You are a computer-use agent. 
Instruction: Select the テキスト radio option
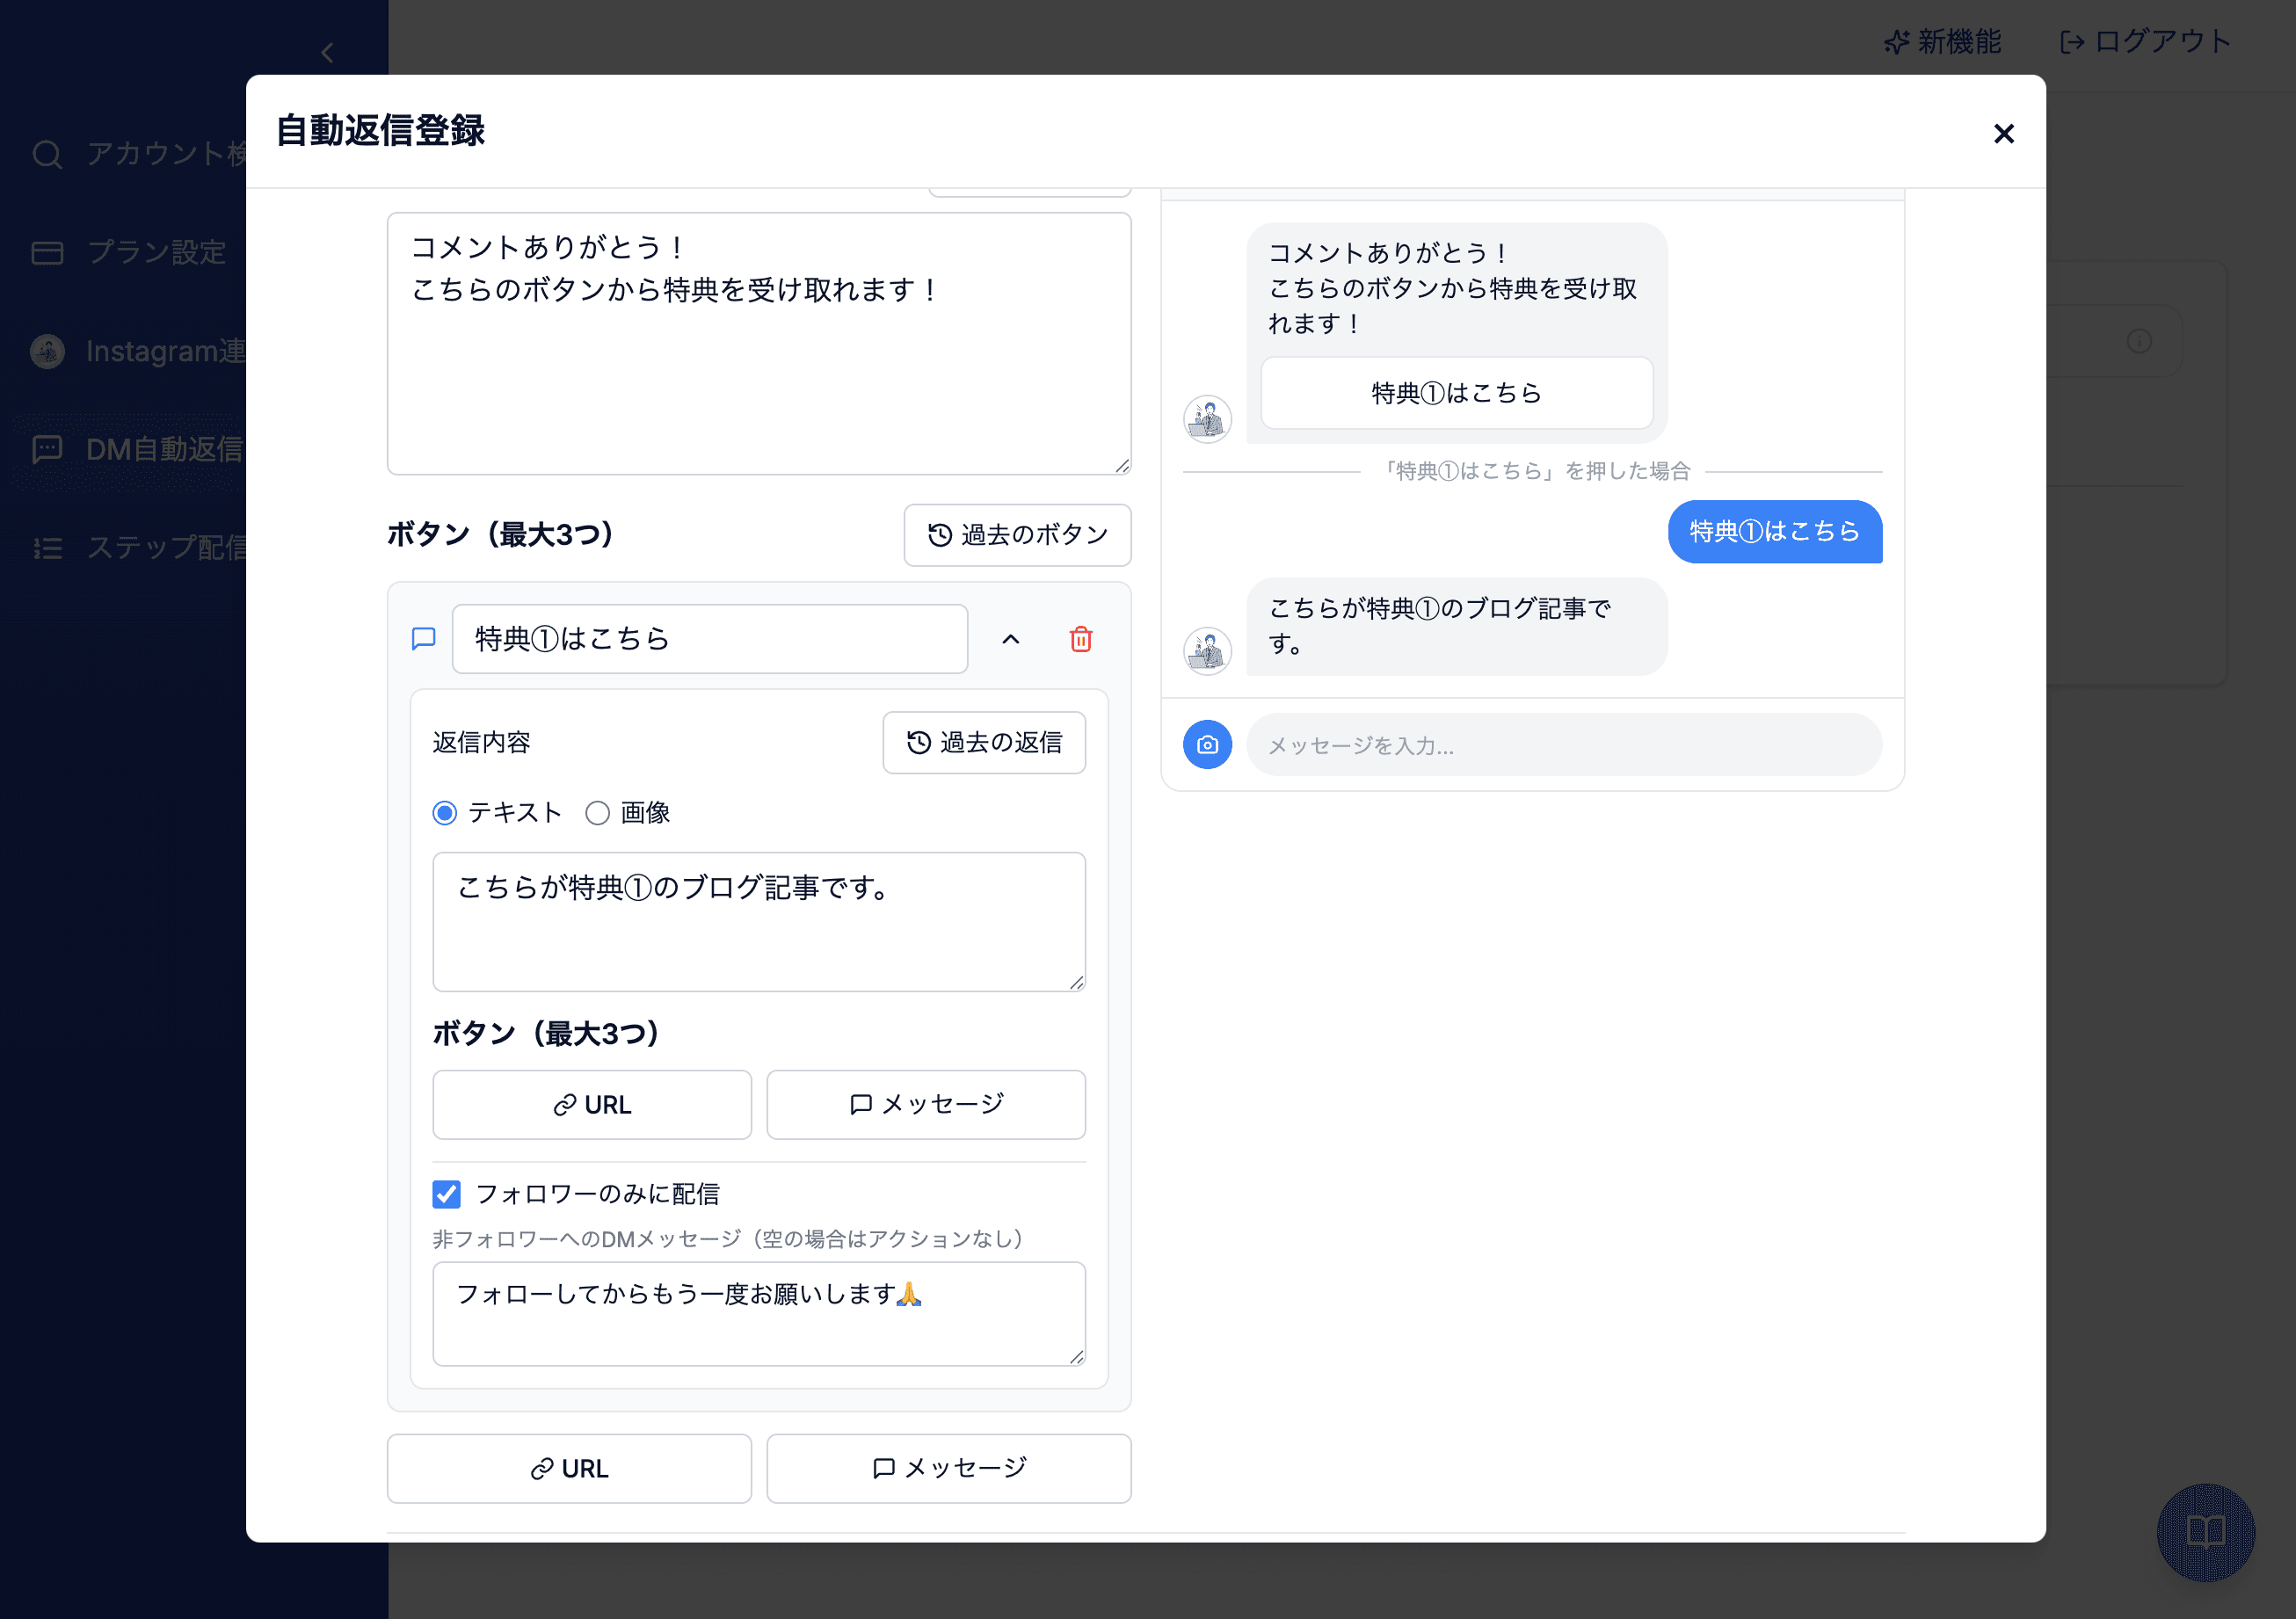[x=445, y=813]
